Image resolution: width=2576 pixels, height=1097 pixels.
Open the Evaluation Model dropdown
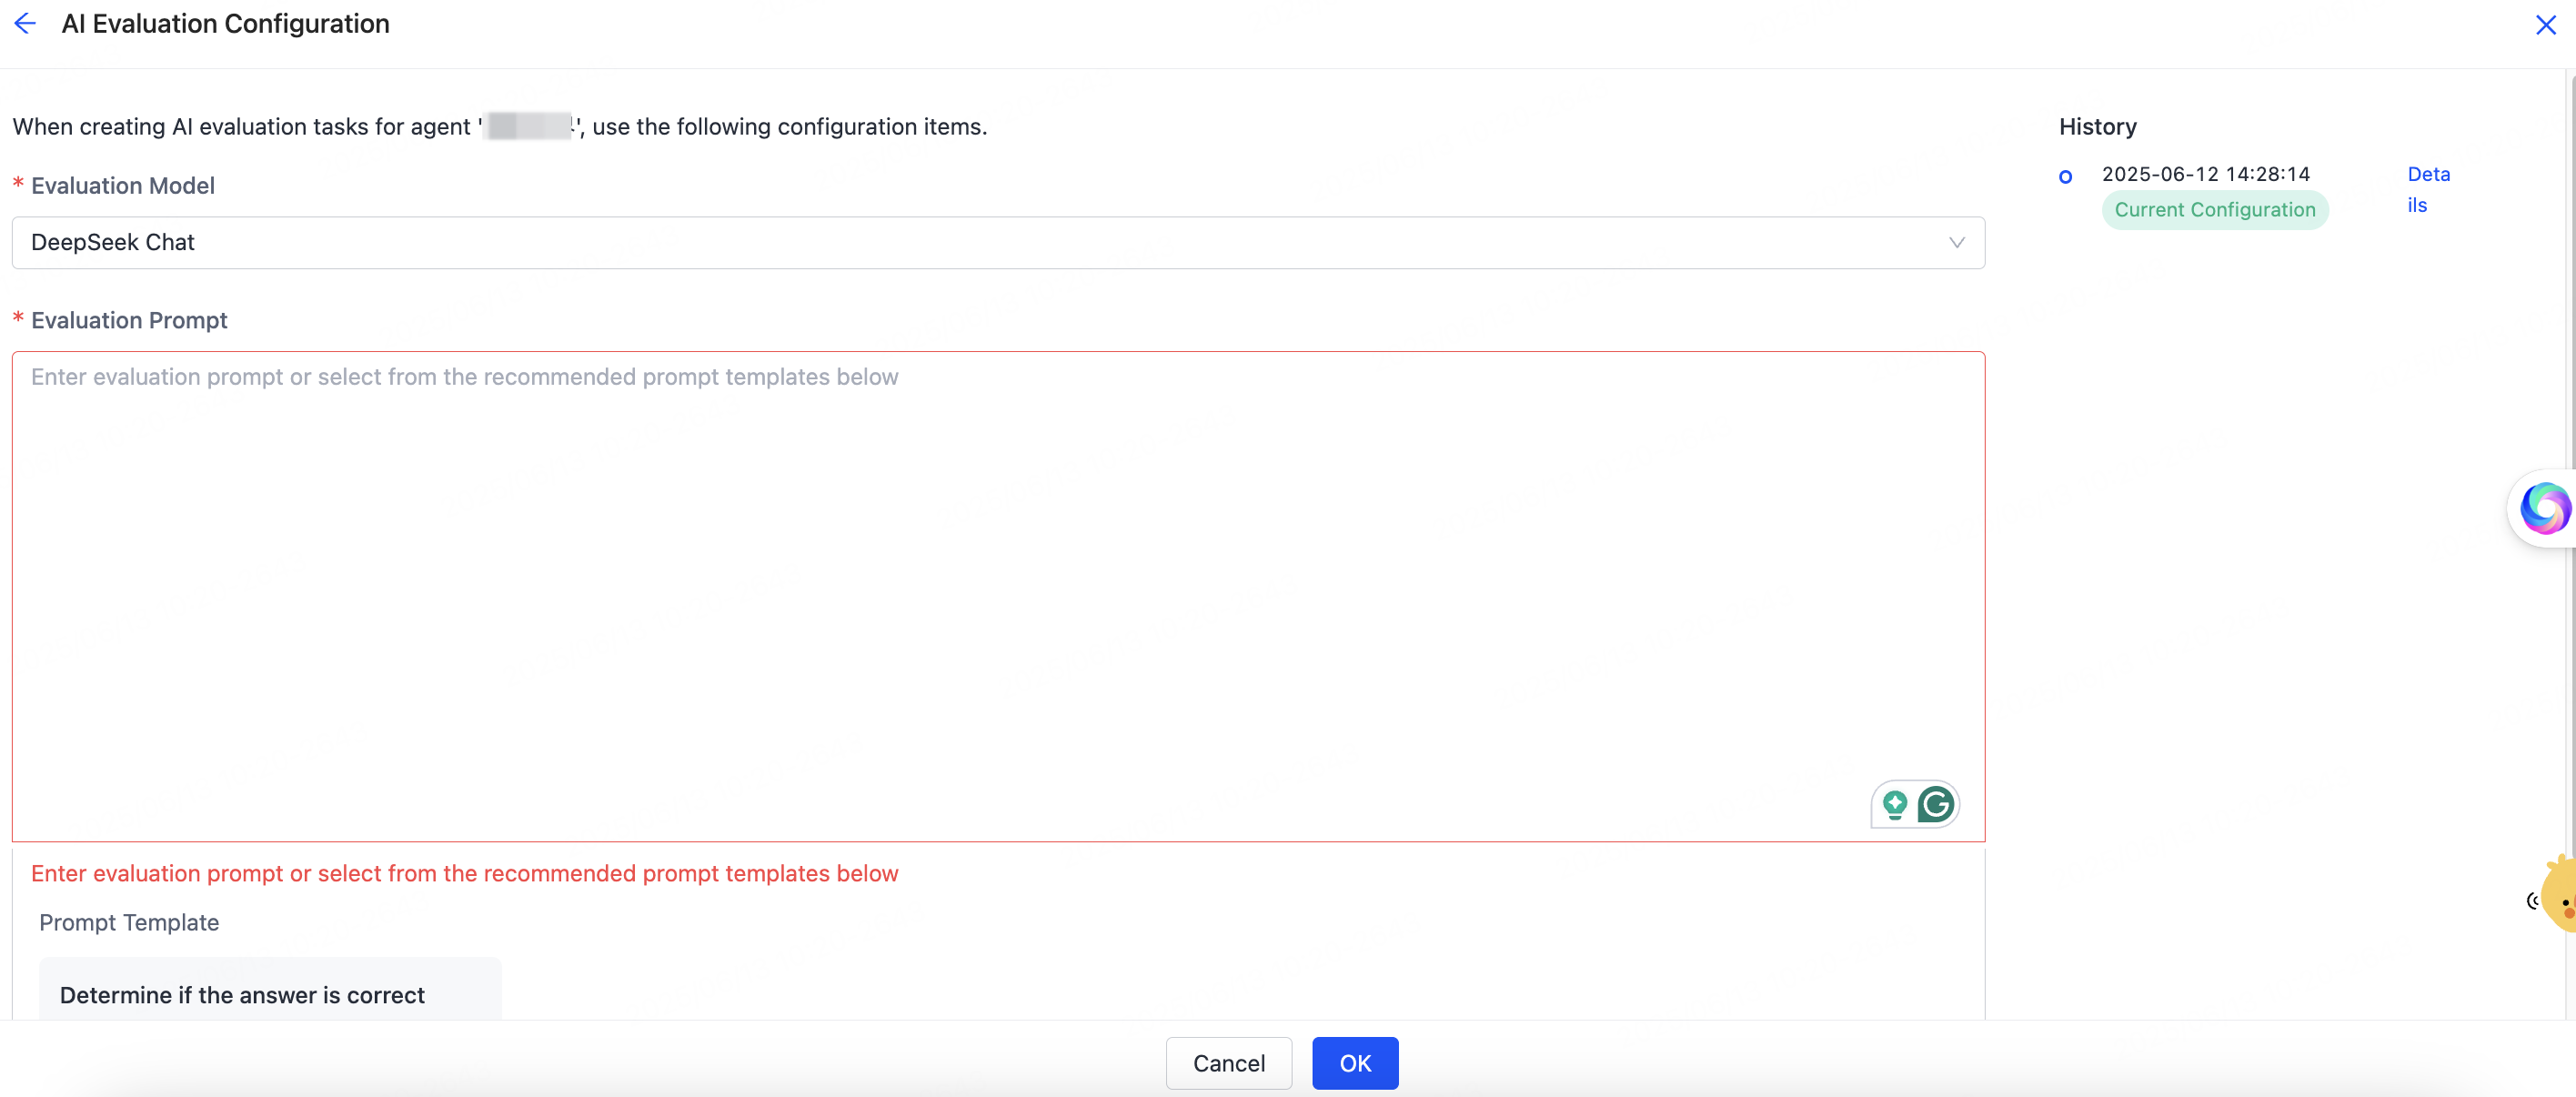pos(998,243)
